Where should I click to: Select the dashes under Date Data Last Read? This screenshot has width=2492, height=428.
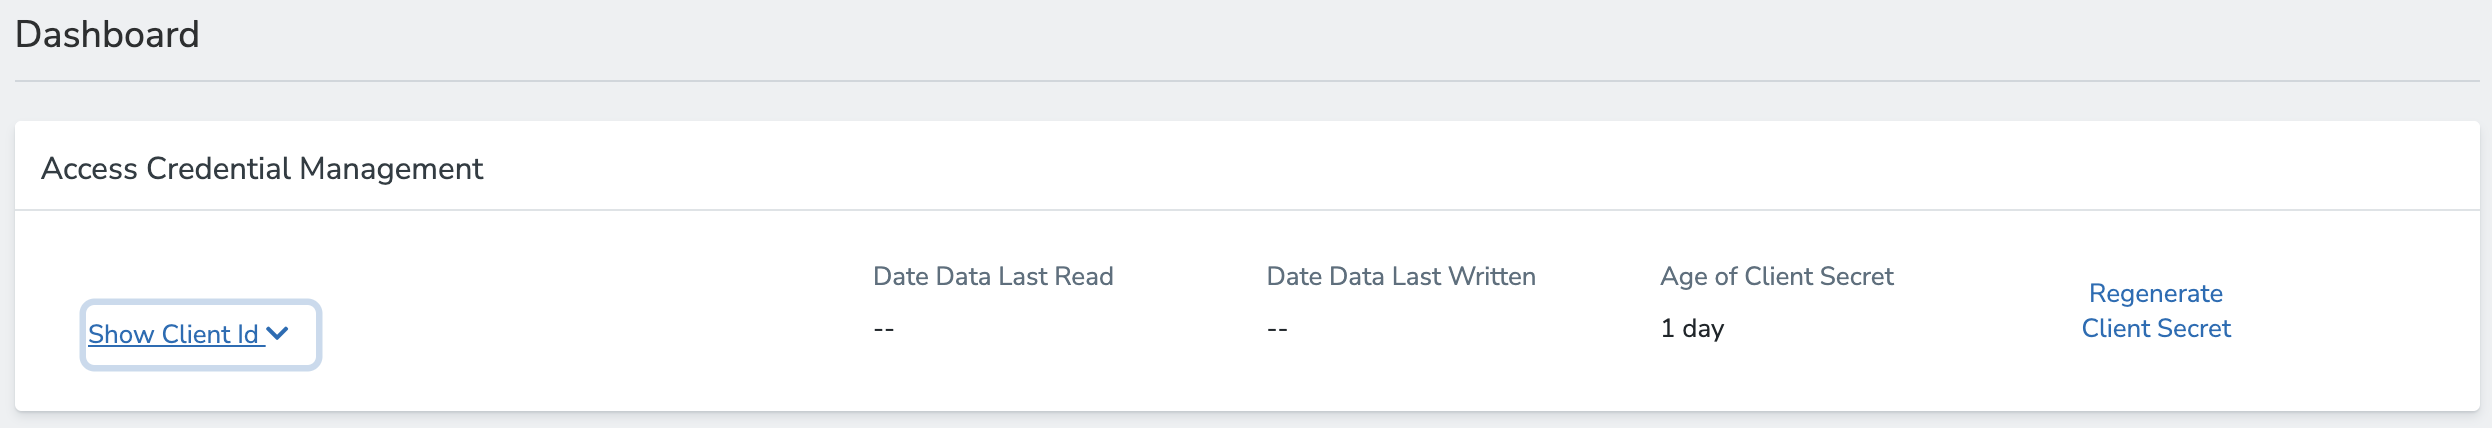(884, 329)
